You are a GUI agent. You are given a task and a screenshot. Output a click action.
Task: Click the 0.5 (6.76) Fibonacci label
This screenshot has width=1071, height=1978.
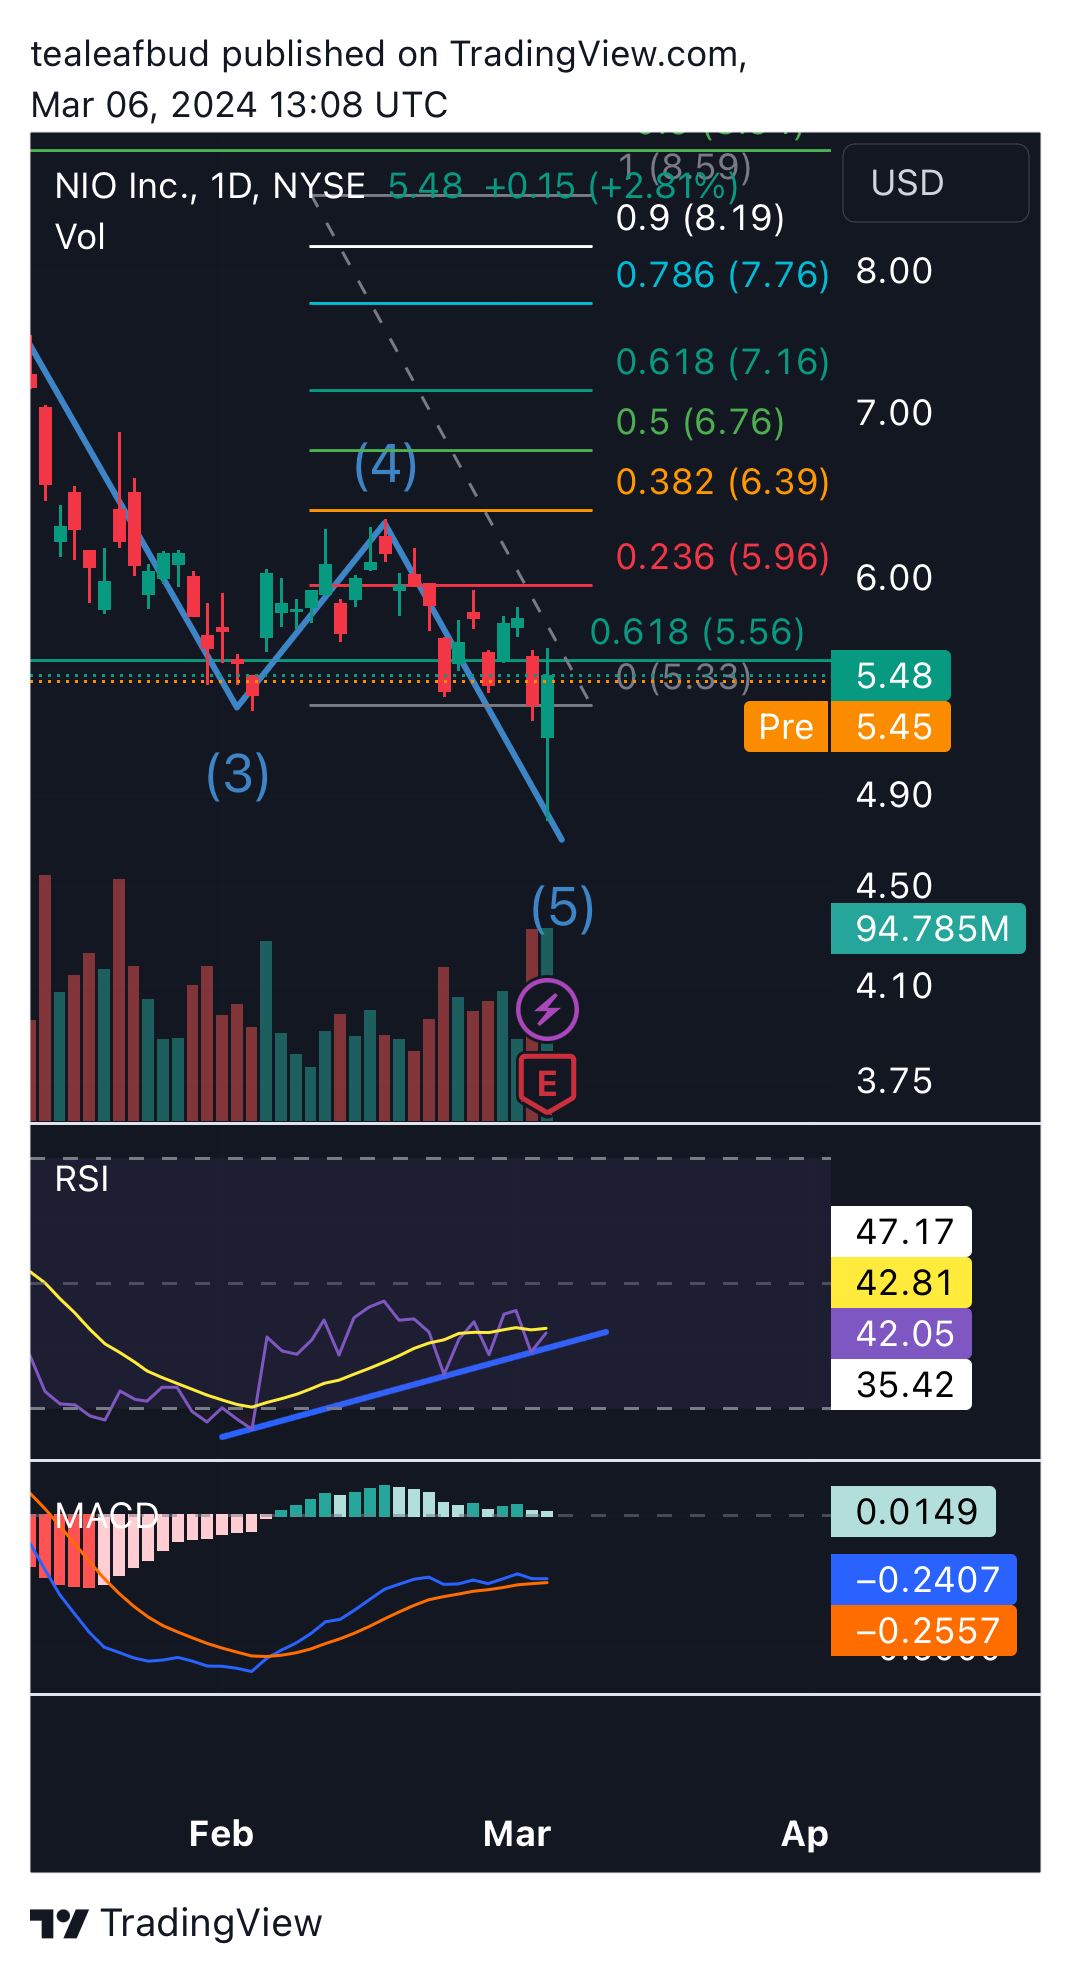tap(700, 422)
